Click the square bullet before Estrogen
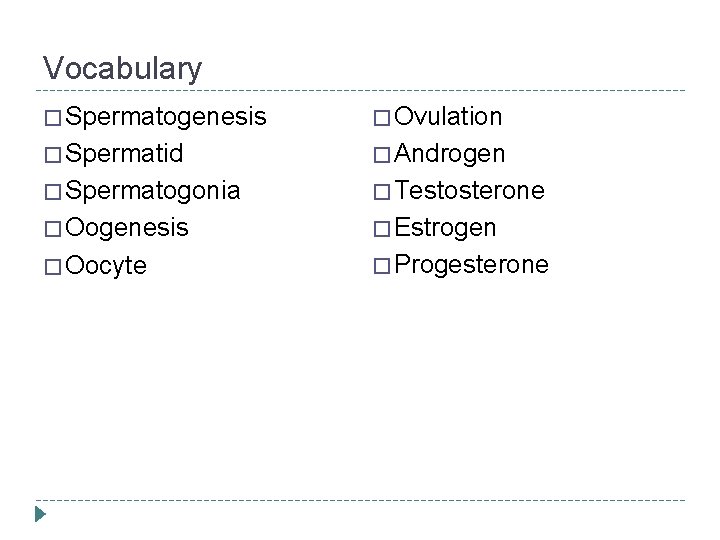This screenshot has width=720, height=540. pos(382,228)
